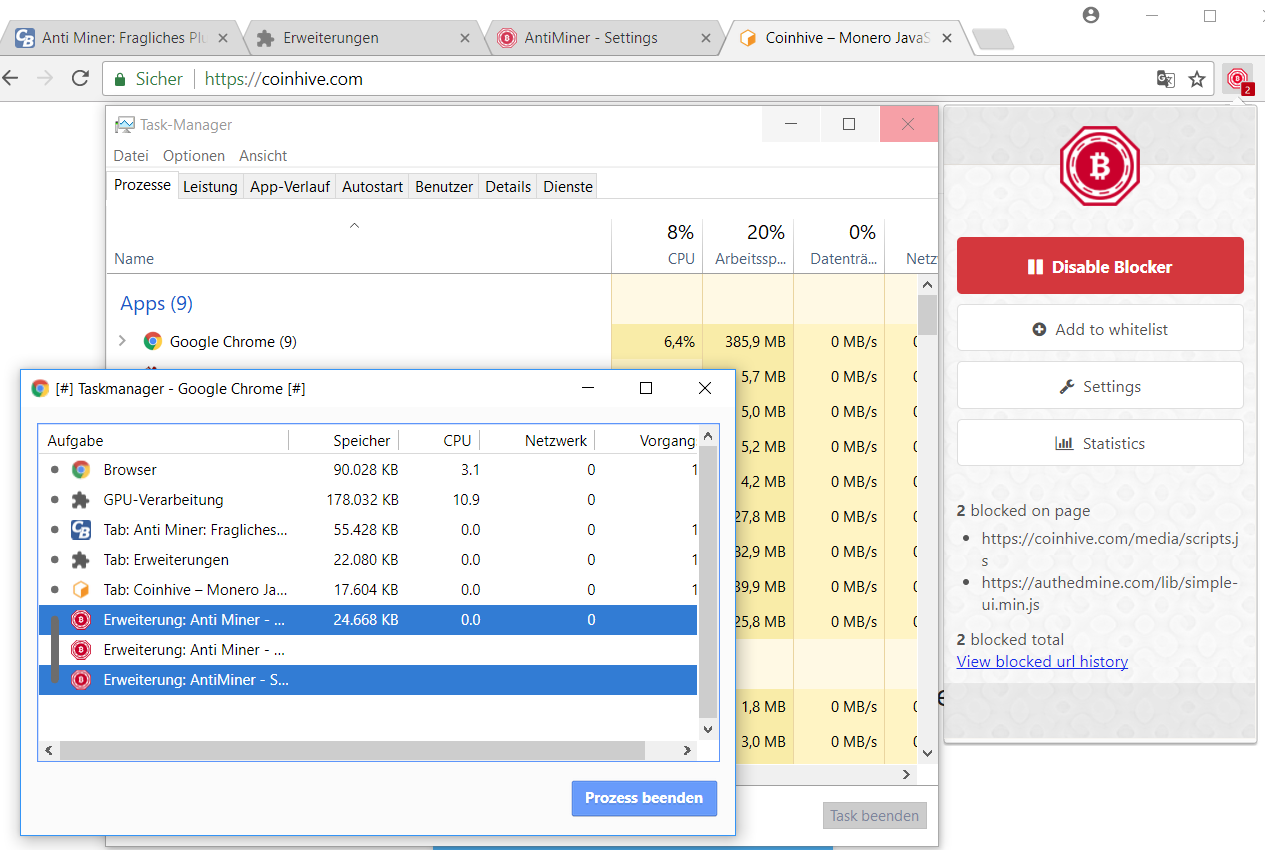Sort by the Speicher column header
Viewport: 1265px width, 850px height.
(x=343, y=440)
